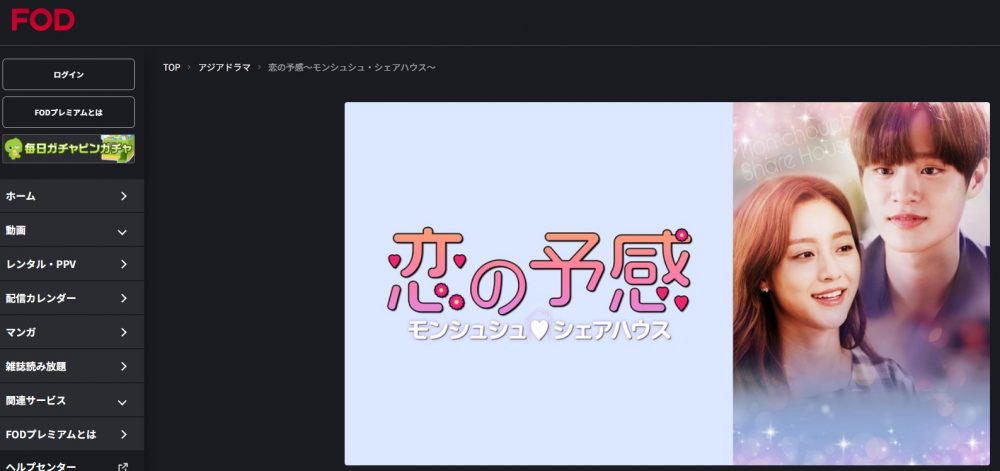Open the レンタル・PPV submenu arrow
1000x471 pixels.
pyautogui.click(x=124, y=264)
